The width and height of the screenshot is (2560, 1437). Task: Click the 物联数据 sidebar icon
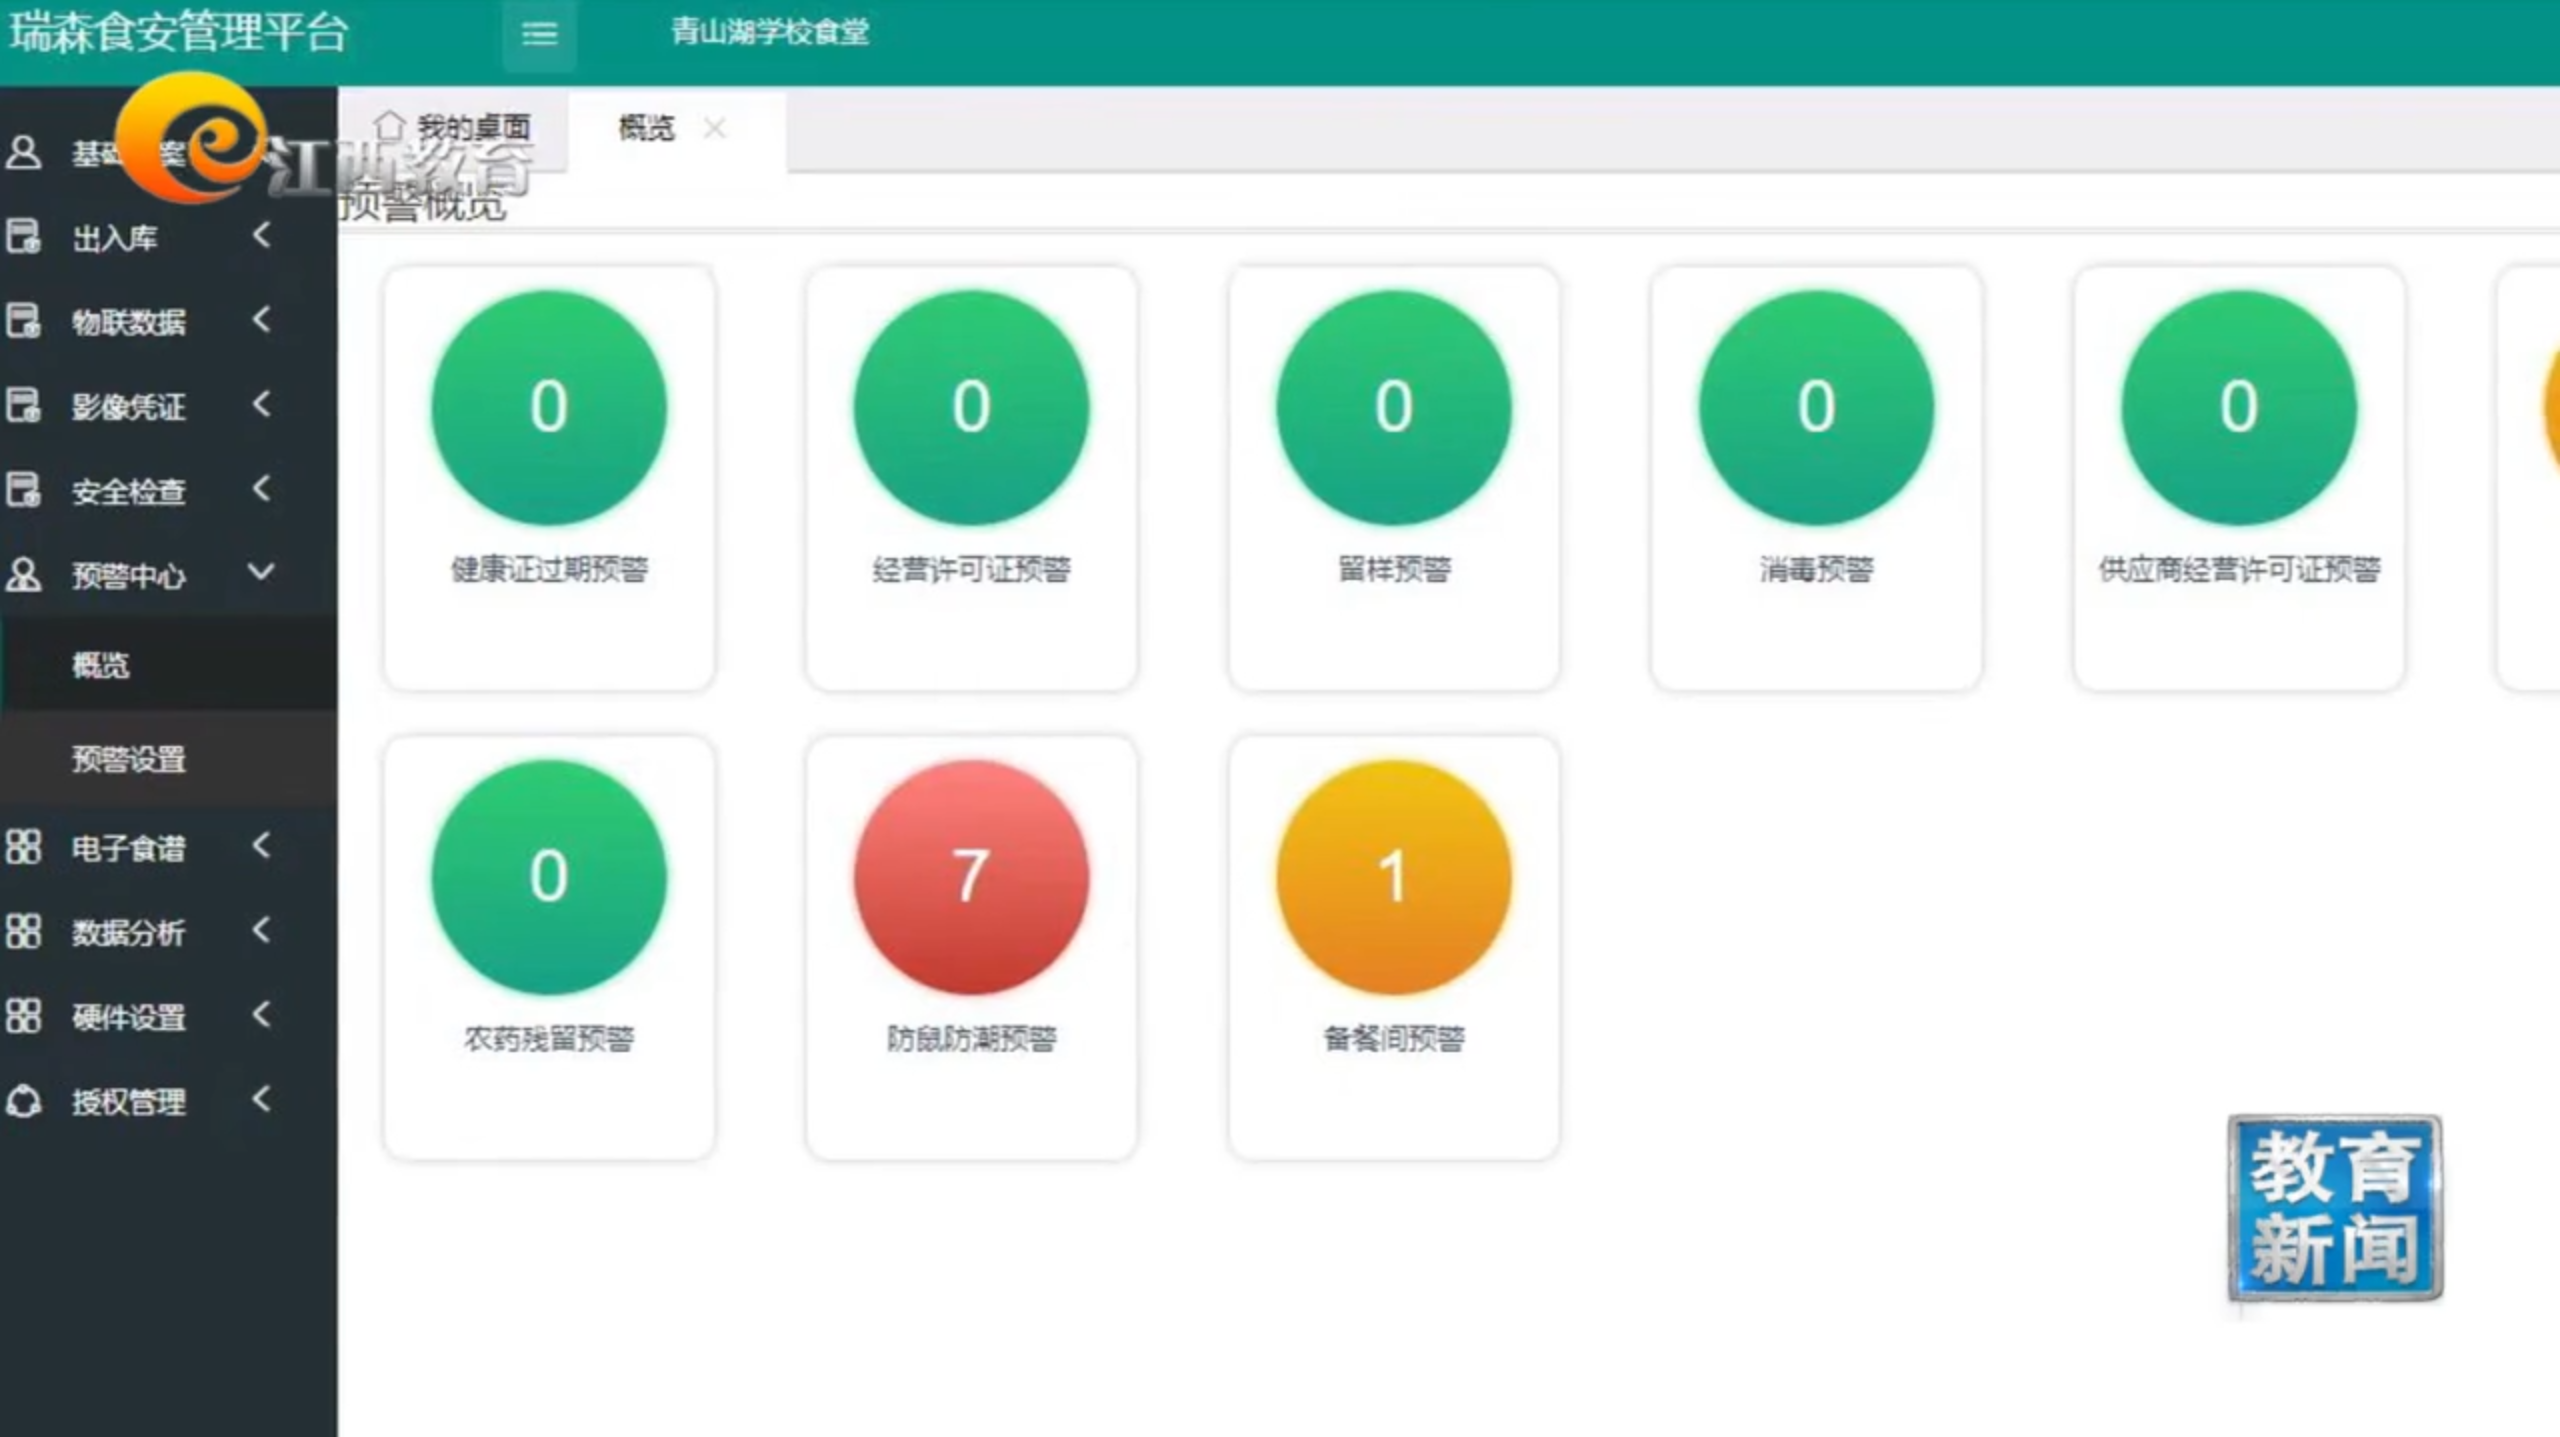23,321
